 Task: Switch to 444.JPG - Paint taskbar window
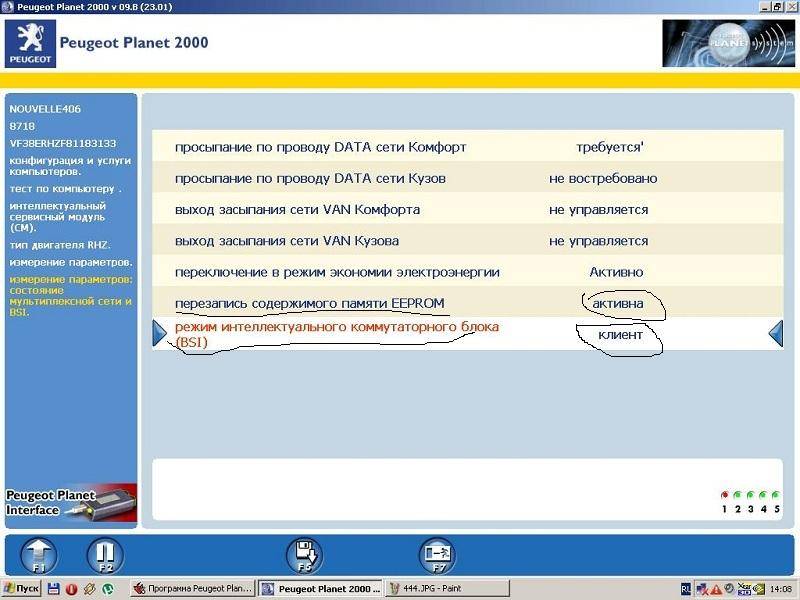tap(434, 589)
